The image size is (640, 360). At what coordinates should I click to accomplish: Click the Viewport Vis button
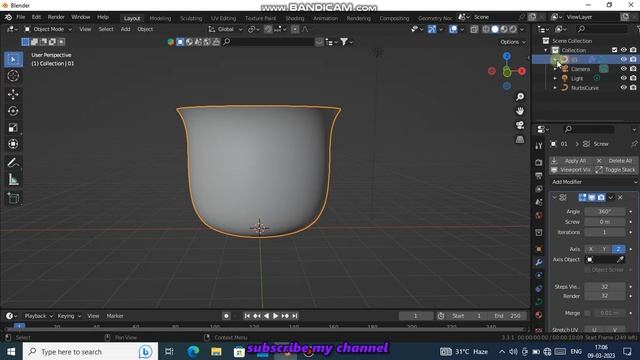[571, 170]
